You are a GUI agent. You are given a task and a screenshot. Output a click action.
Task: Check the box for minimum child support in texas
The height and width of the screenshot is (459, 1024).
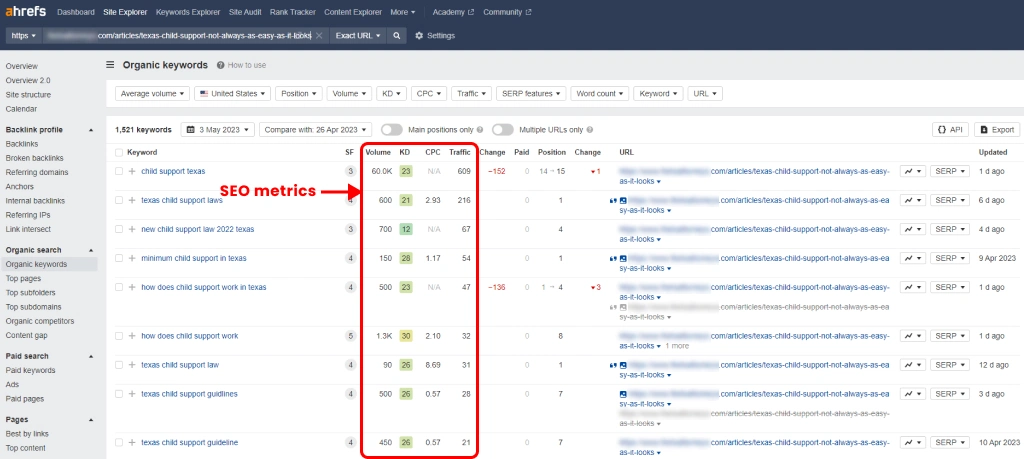click(x=119, y=258)
